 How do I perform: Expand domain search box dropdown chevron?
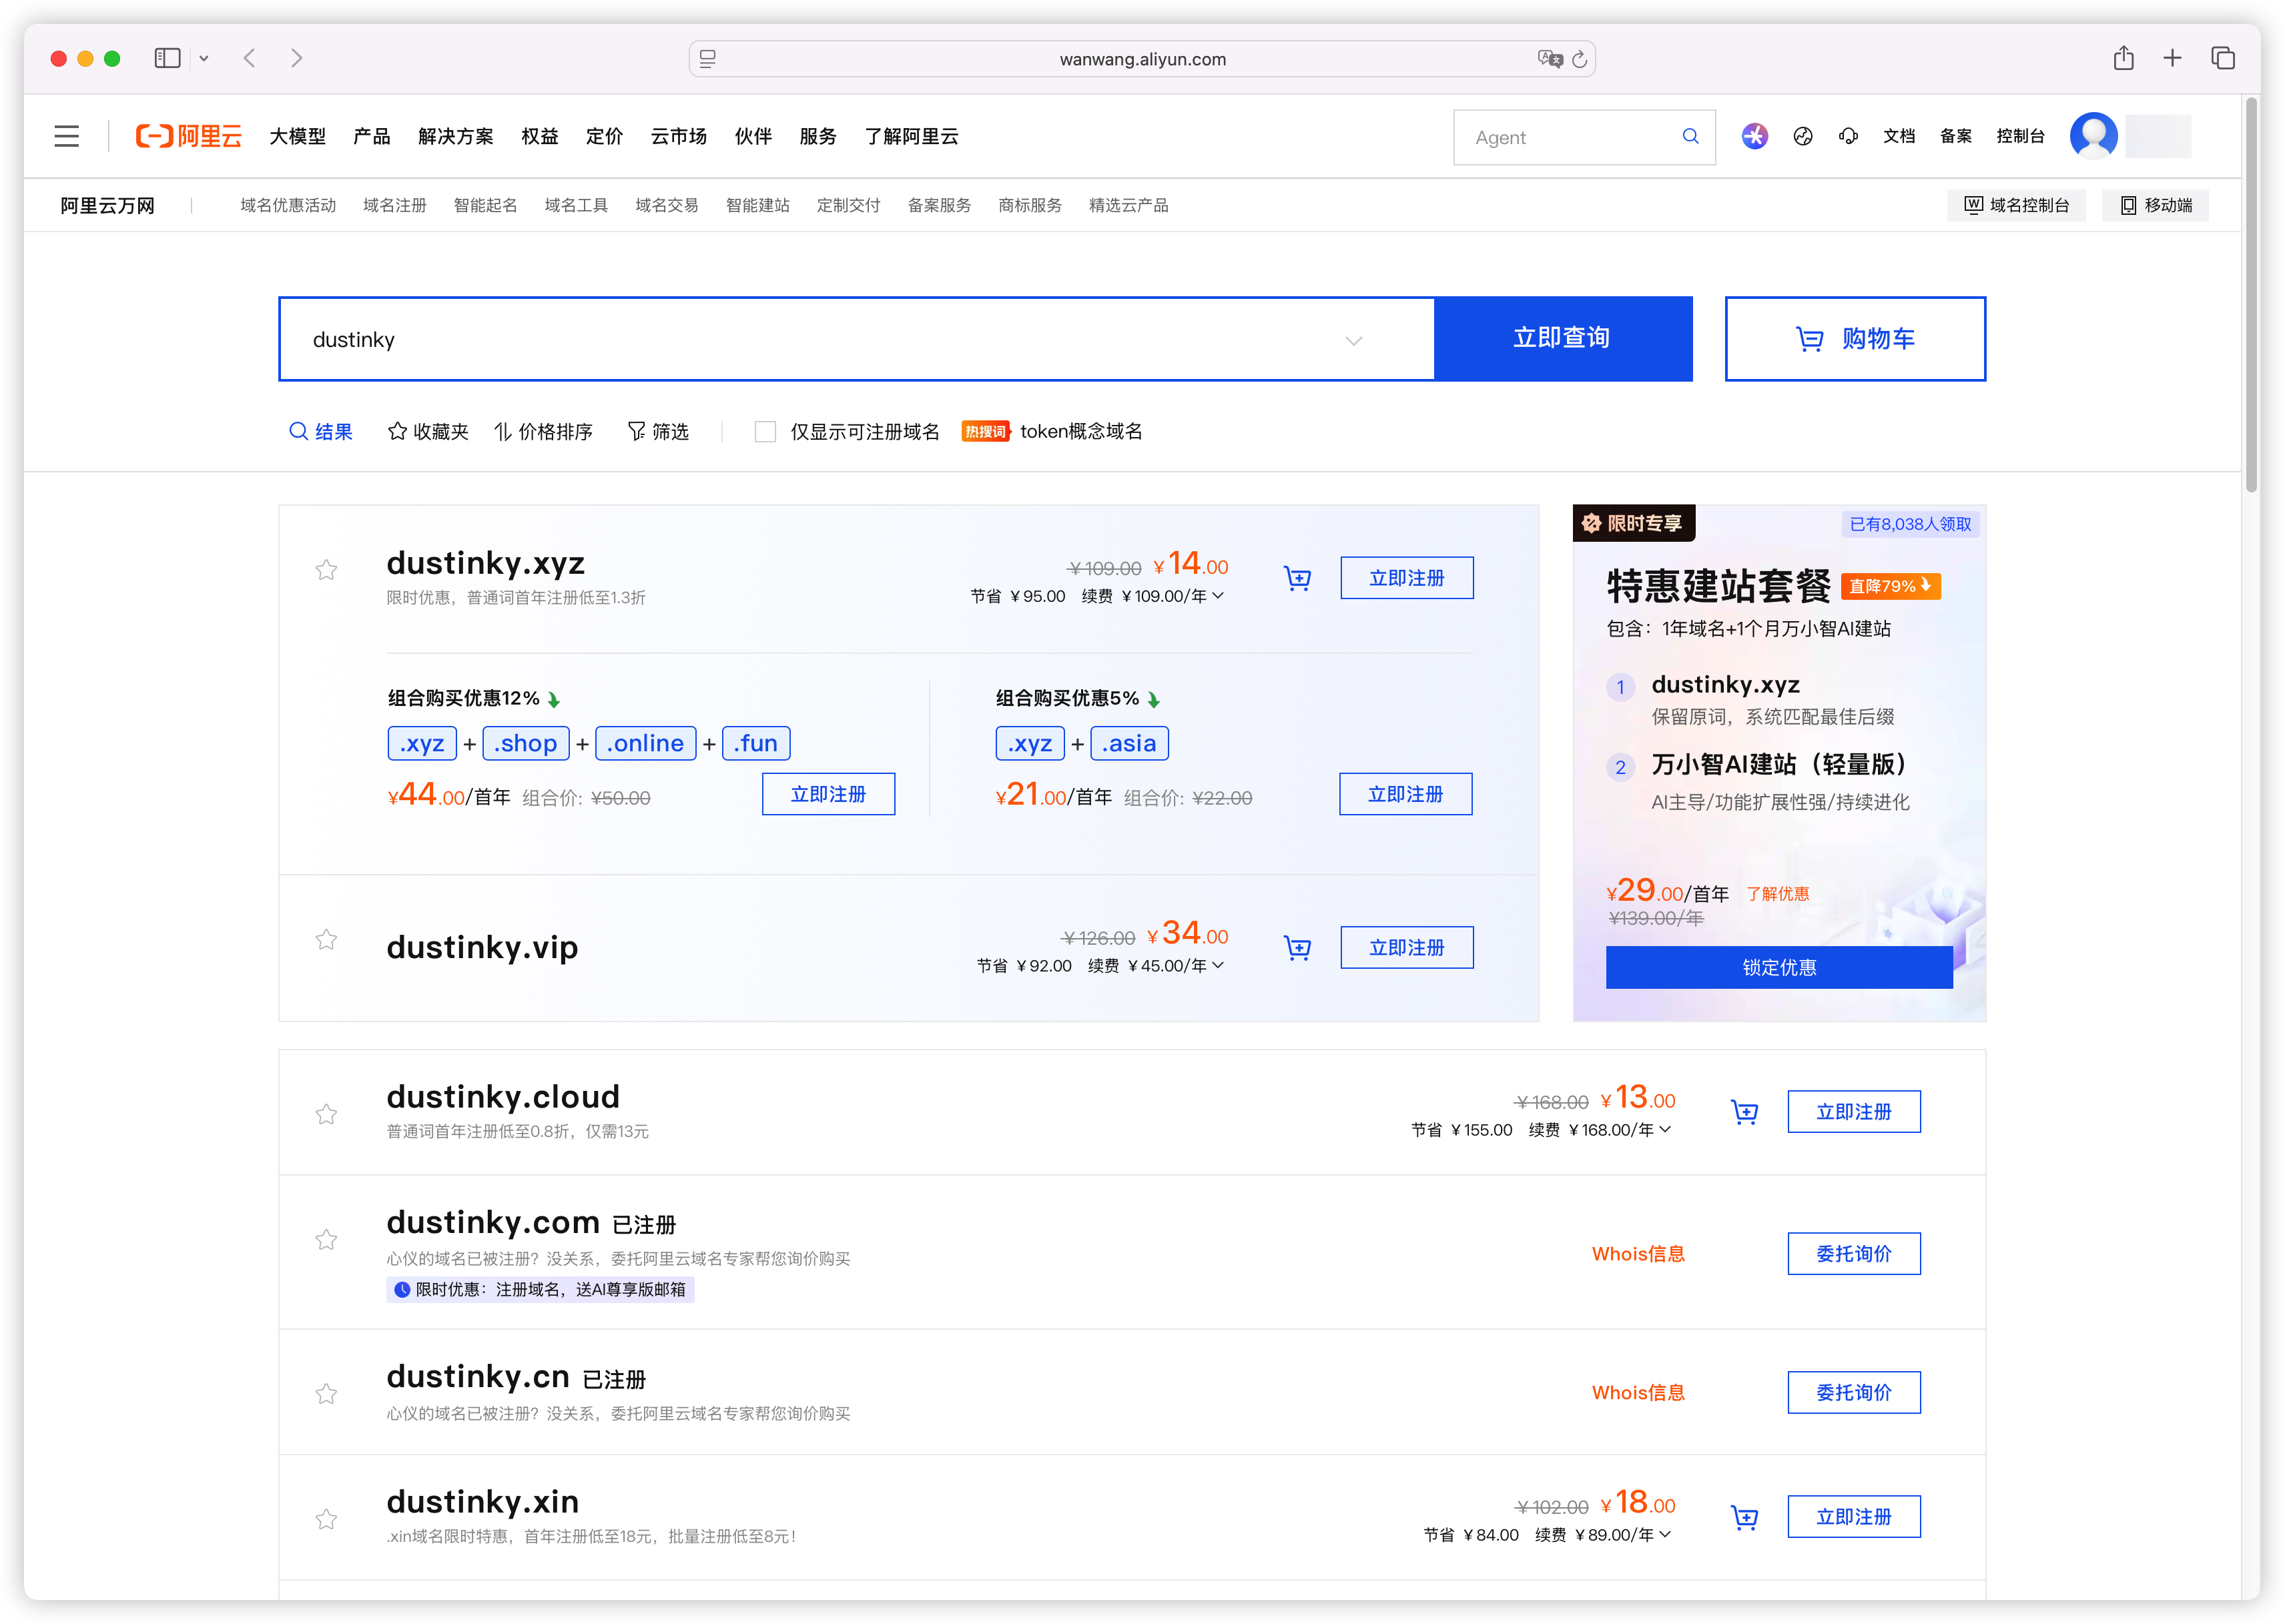pyautogui.click(x=1353, y=340)
